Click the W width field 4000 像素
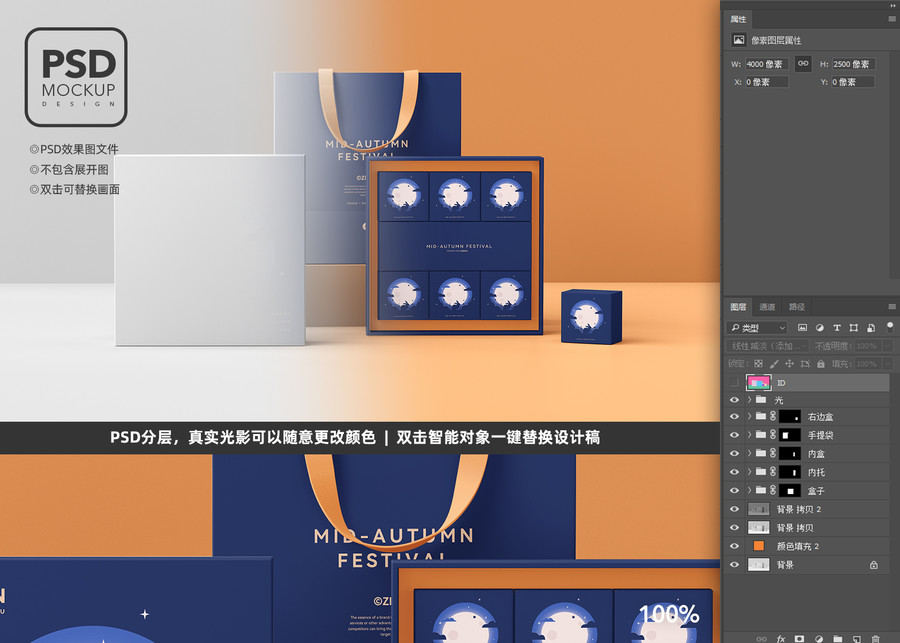This screenshot has height=643, width=900. coord(767,64)
